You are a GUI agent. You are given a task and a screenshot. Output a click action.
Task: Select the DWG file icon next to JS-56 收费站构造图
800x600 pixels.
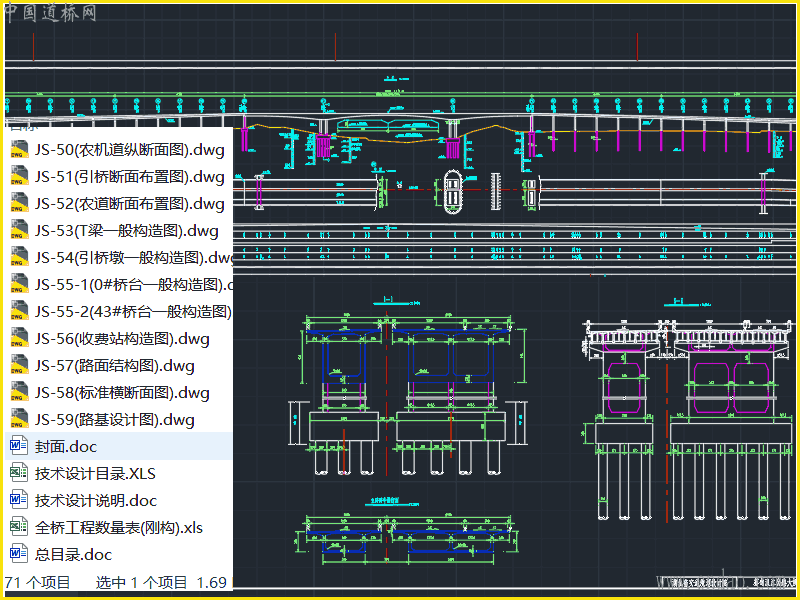[19, 339]
